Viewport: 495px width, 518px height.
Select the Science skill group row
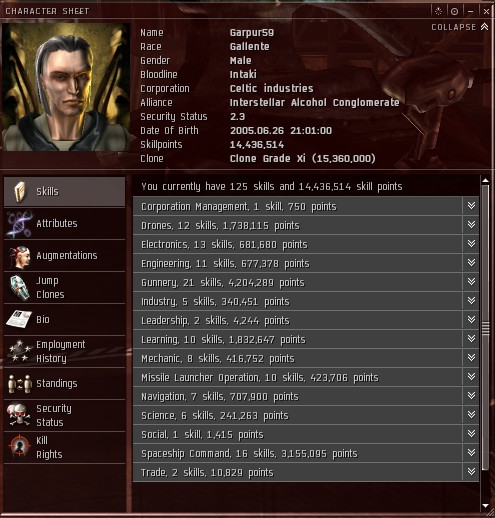pos(306,415)
